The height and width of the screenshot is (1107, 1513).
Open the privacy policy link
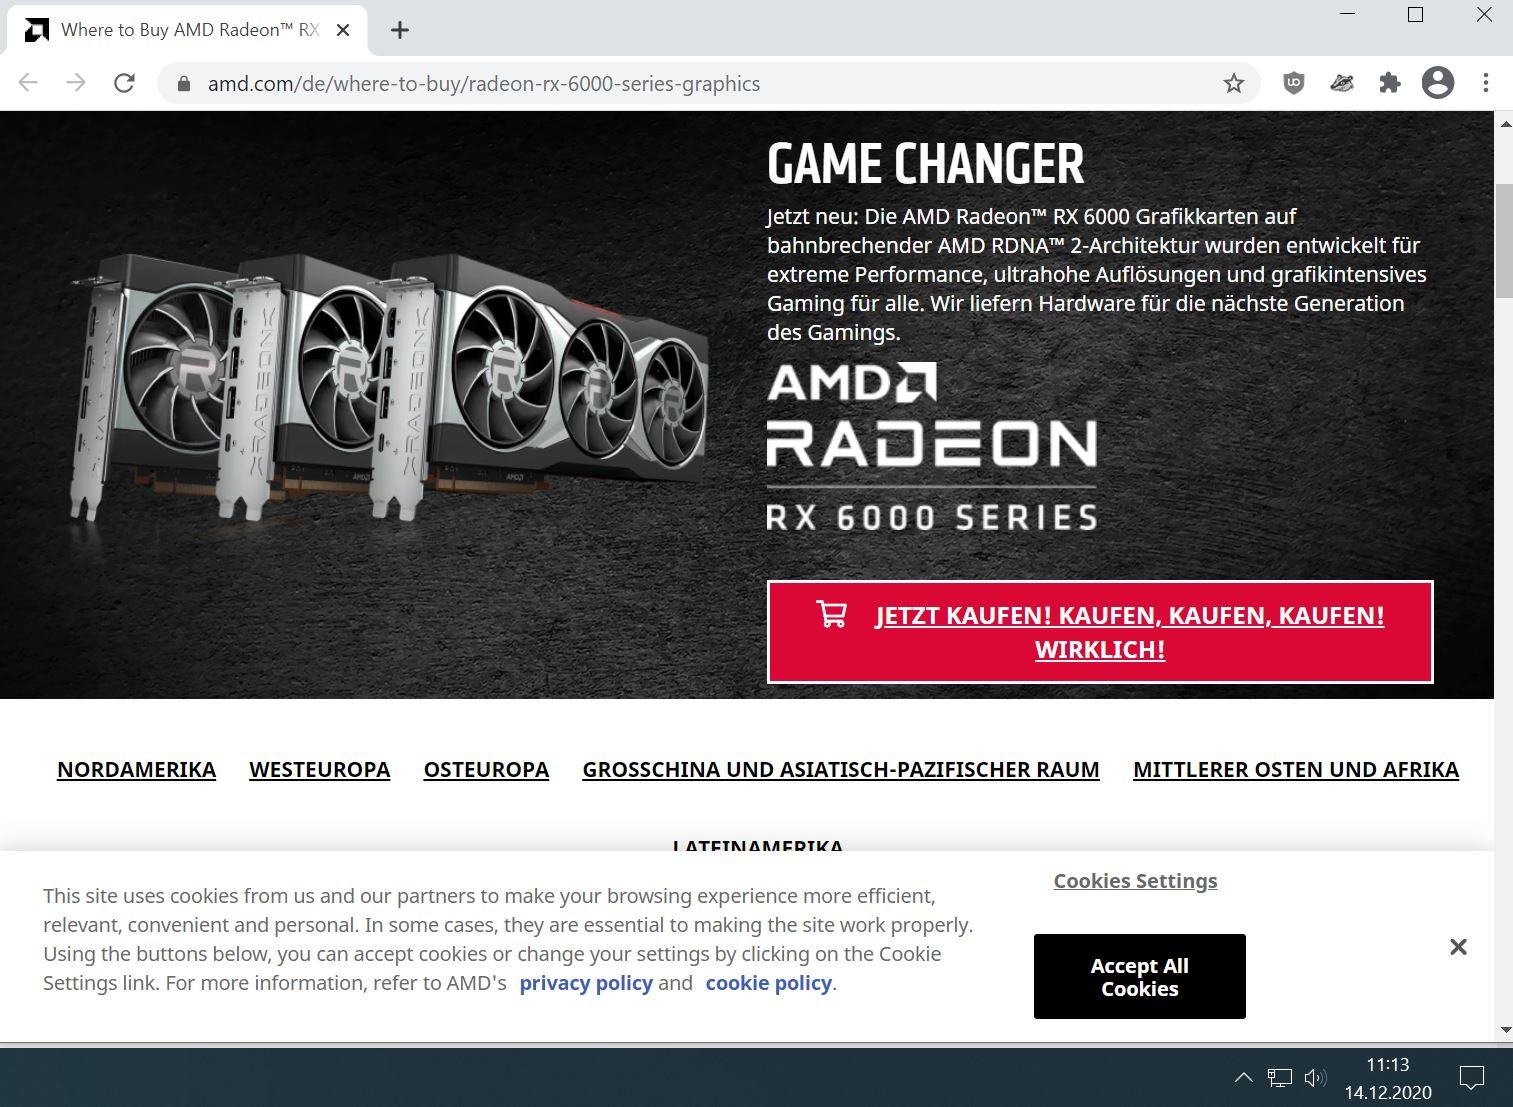tap(586, 983)
